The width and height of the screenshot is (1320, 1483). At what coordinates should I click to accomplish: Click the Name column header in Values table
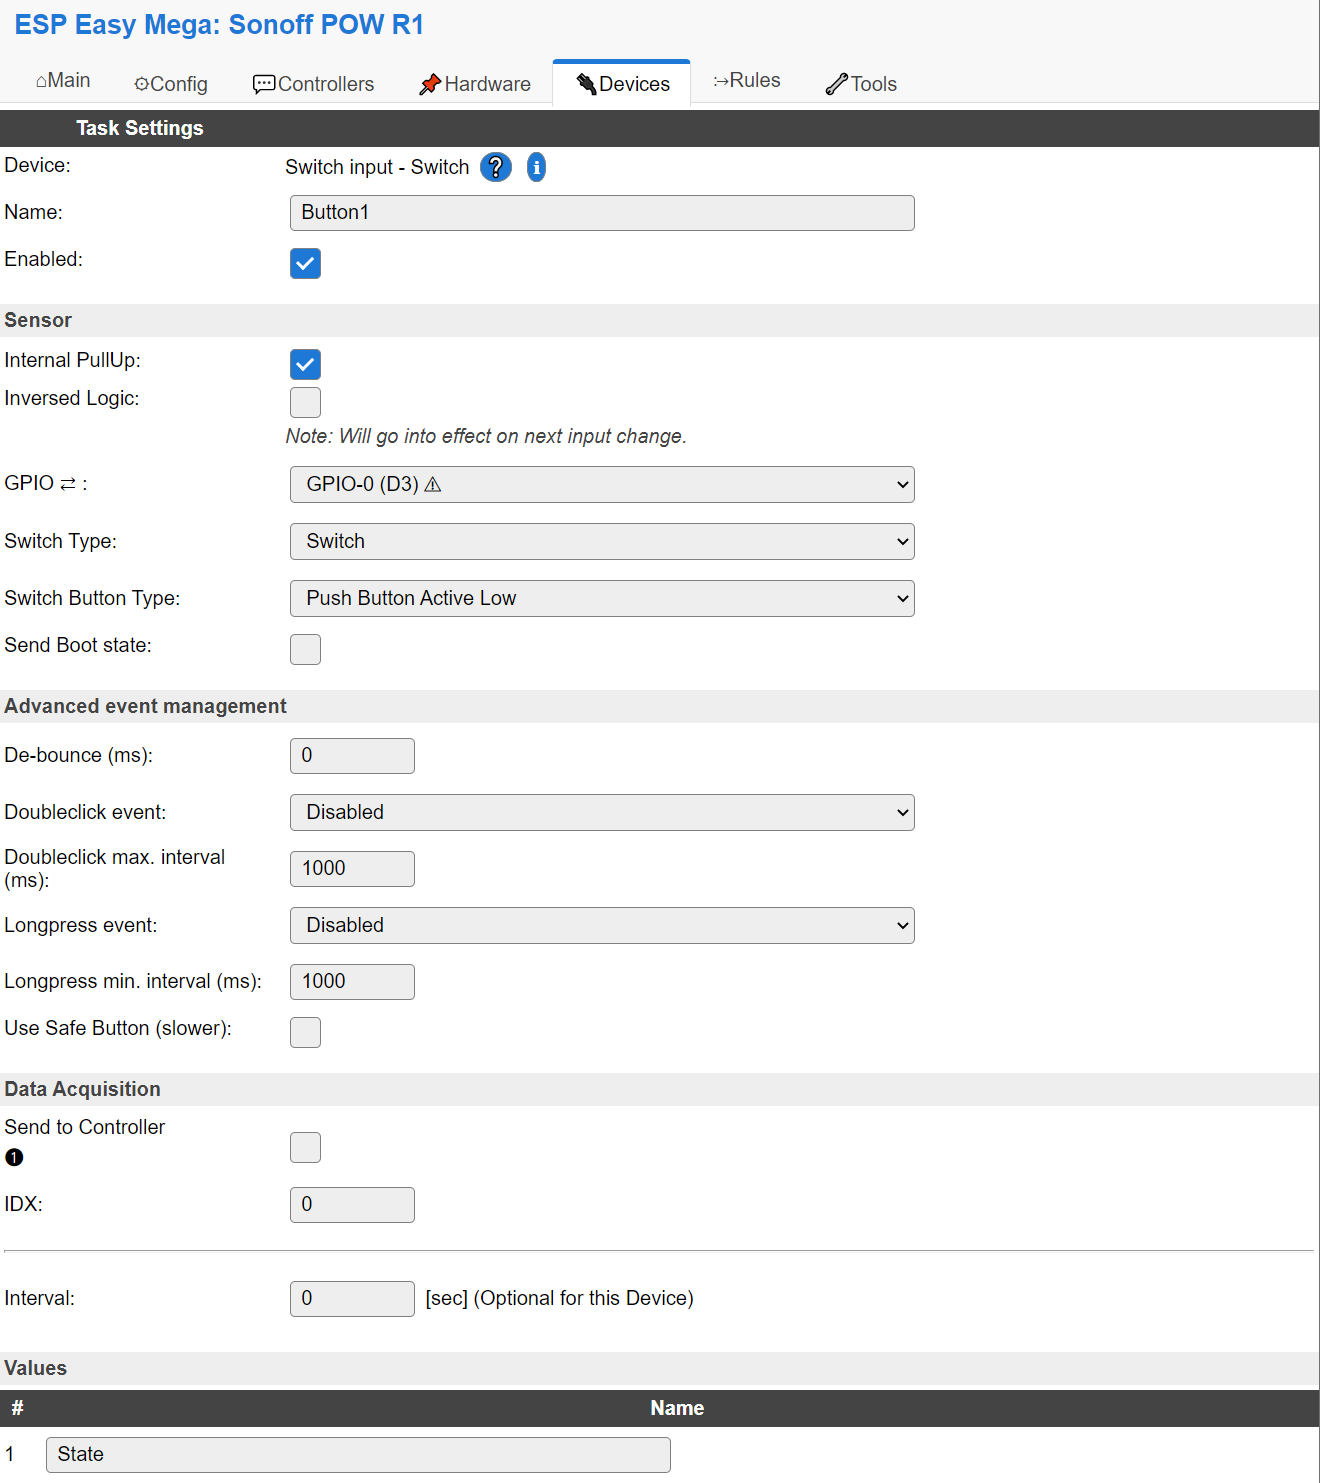point(677,1408)
